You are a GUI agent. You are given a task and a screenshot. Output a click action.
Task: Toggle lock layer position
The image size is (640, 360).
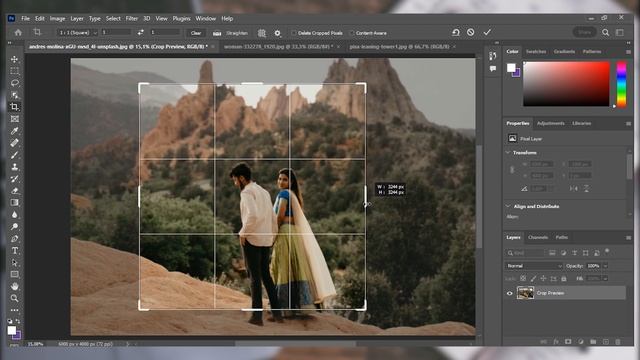point(543,278)
